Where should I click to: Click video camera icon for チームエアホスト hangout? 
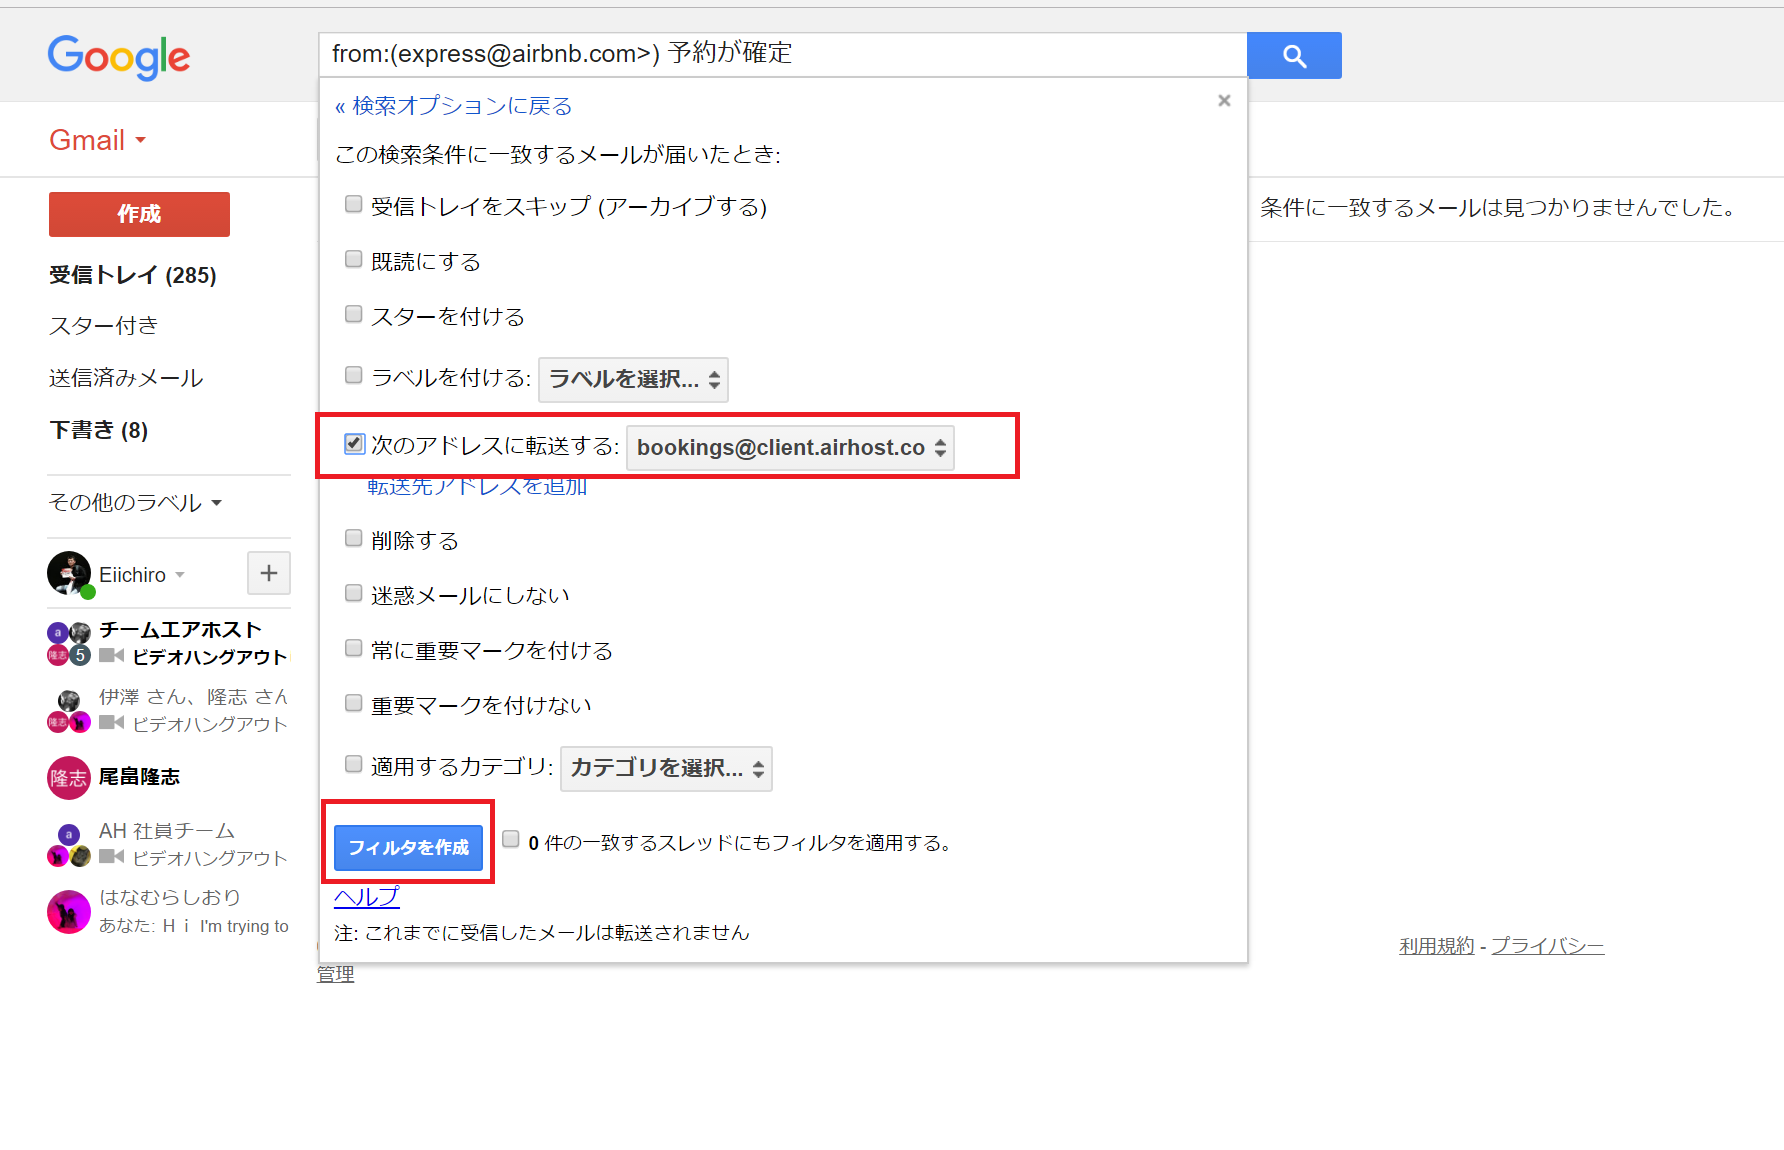[111, 656]
